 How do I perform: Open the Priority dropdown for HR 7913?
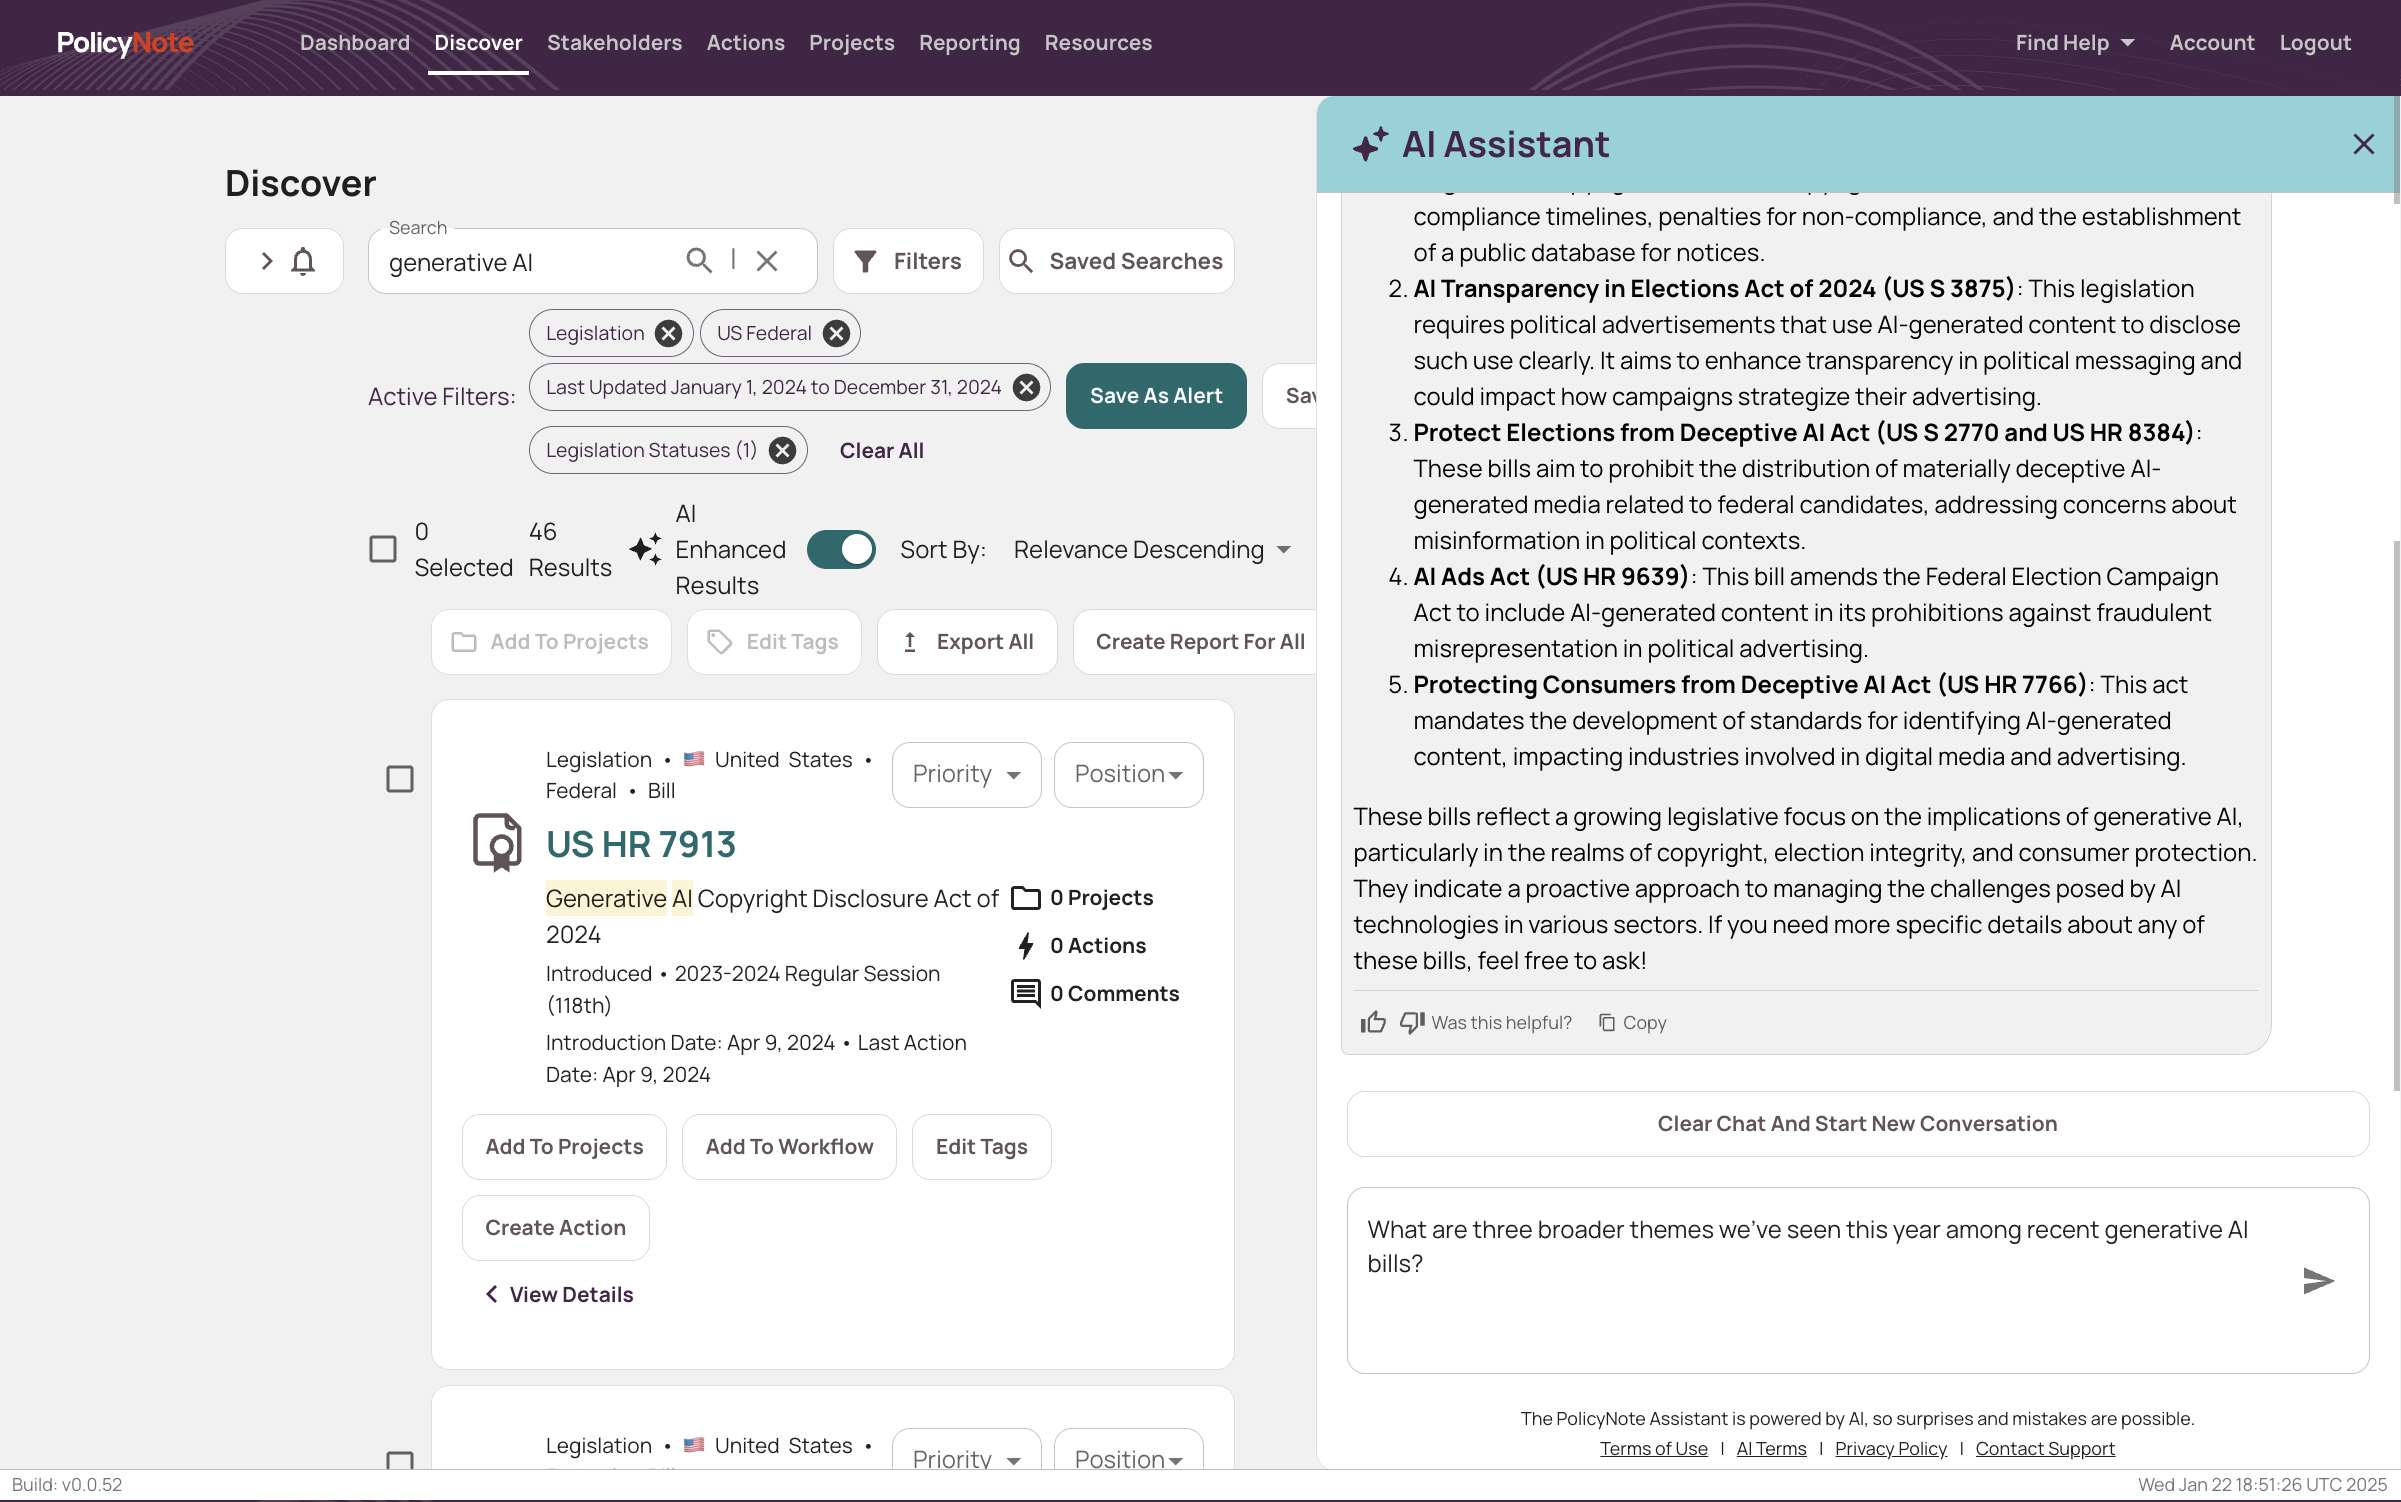[966, 774]
